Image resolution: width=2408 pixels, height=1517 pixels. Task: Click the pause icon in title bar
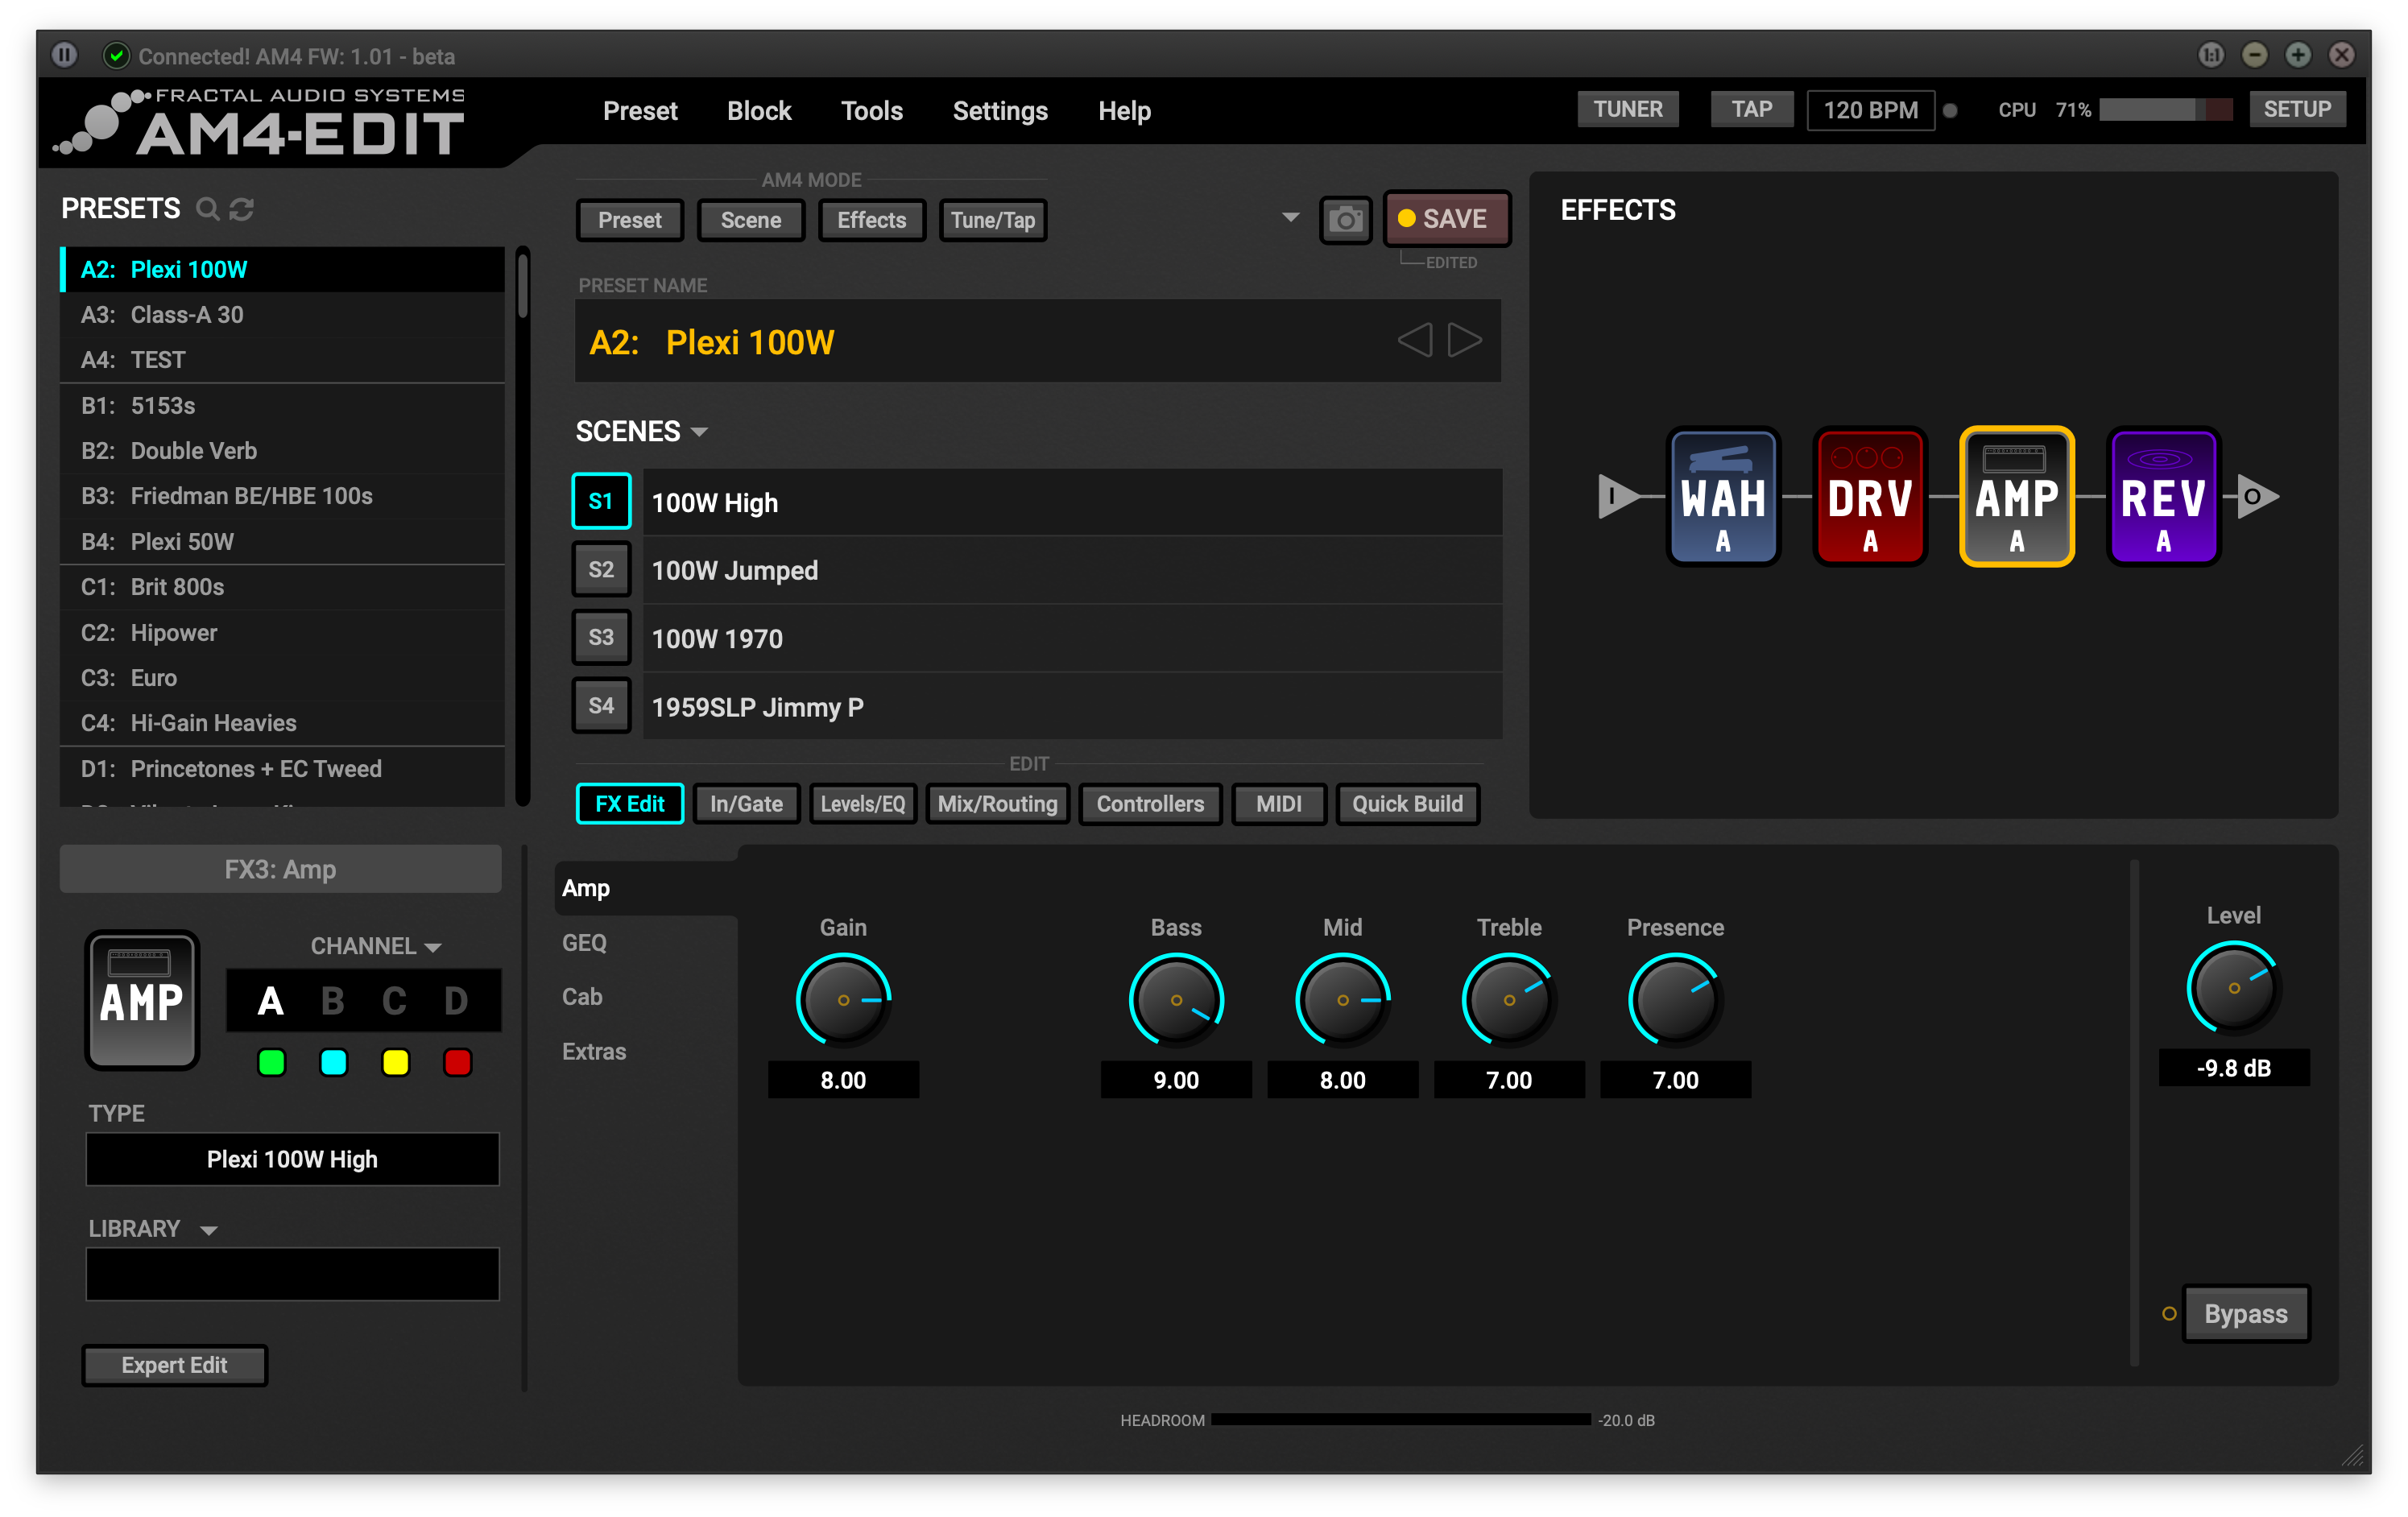65,55
